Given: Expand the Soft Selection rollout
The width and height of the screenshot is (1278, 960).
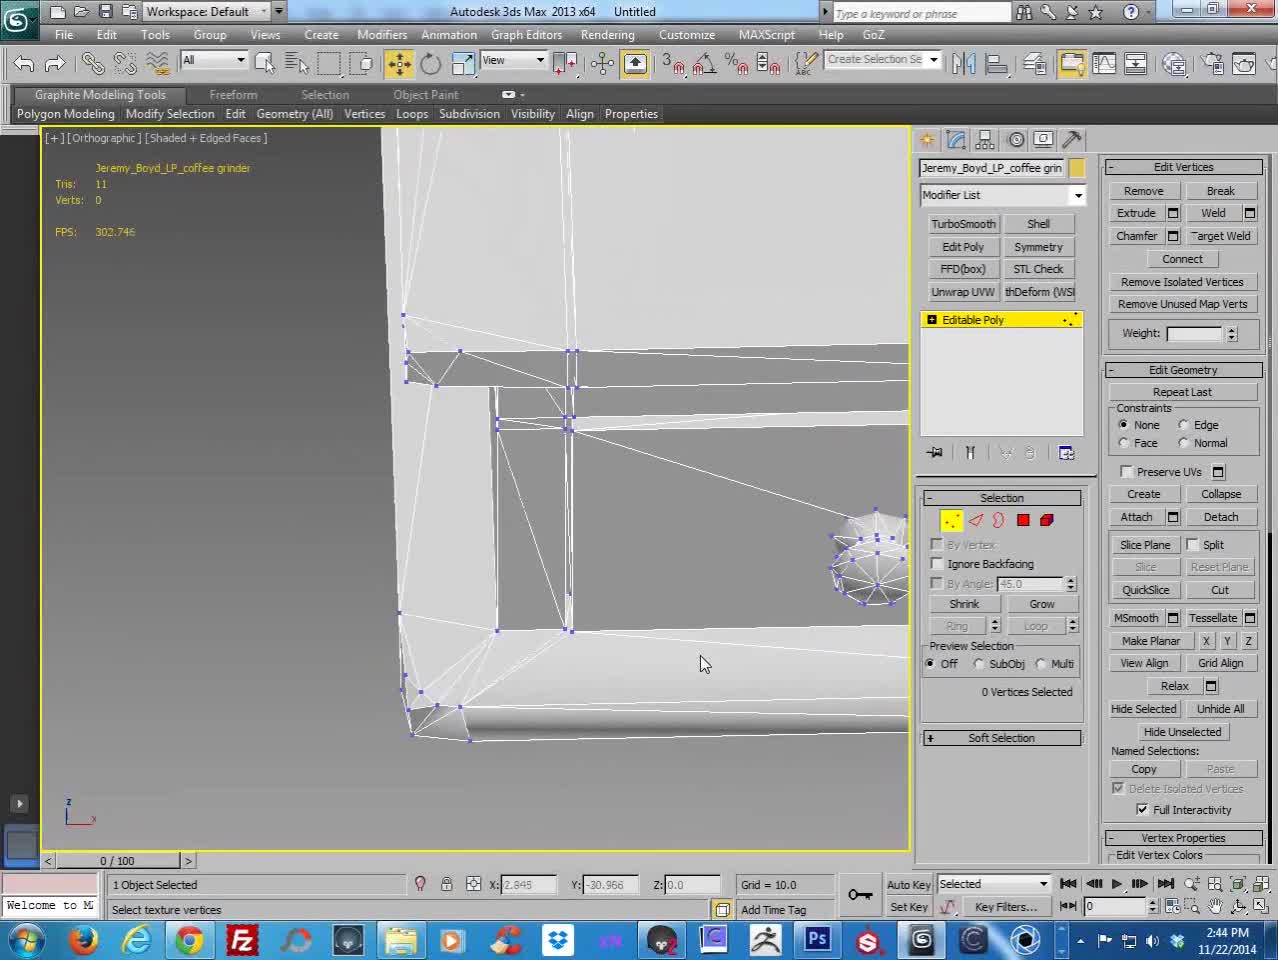Looking at the screenshot, I should click(1001, 738).
